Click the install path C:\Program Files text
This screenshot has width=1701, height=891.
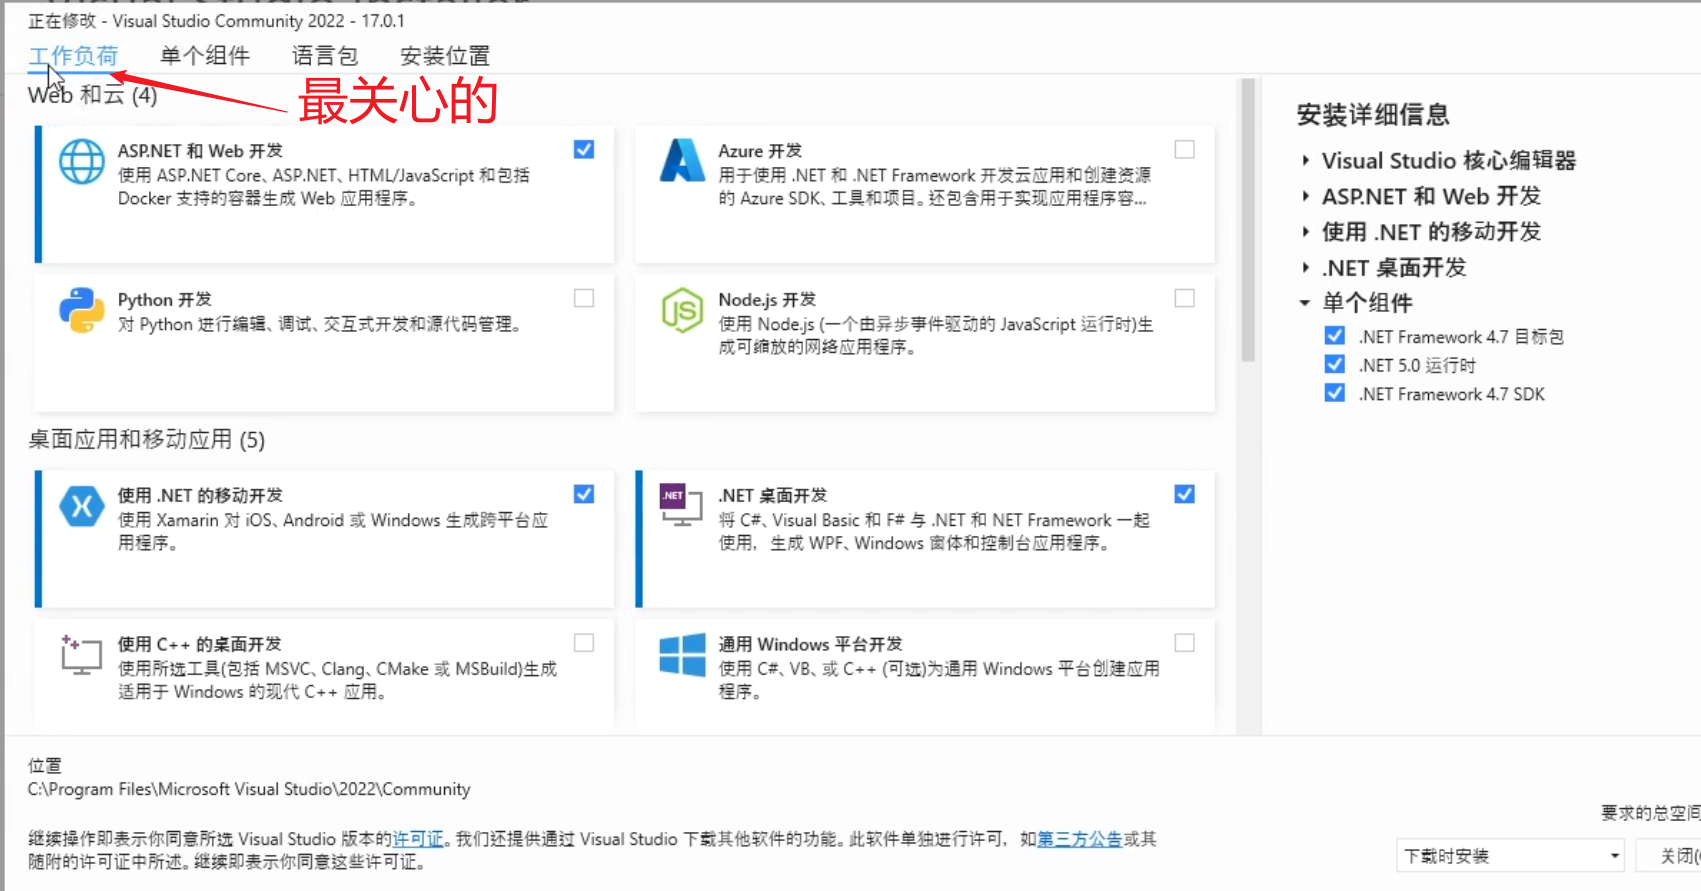[249, 789]
